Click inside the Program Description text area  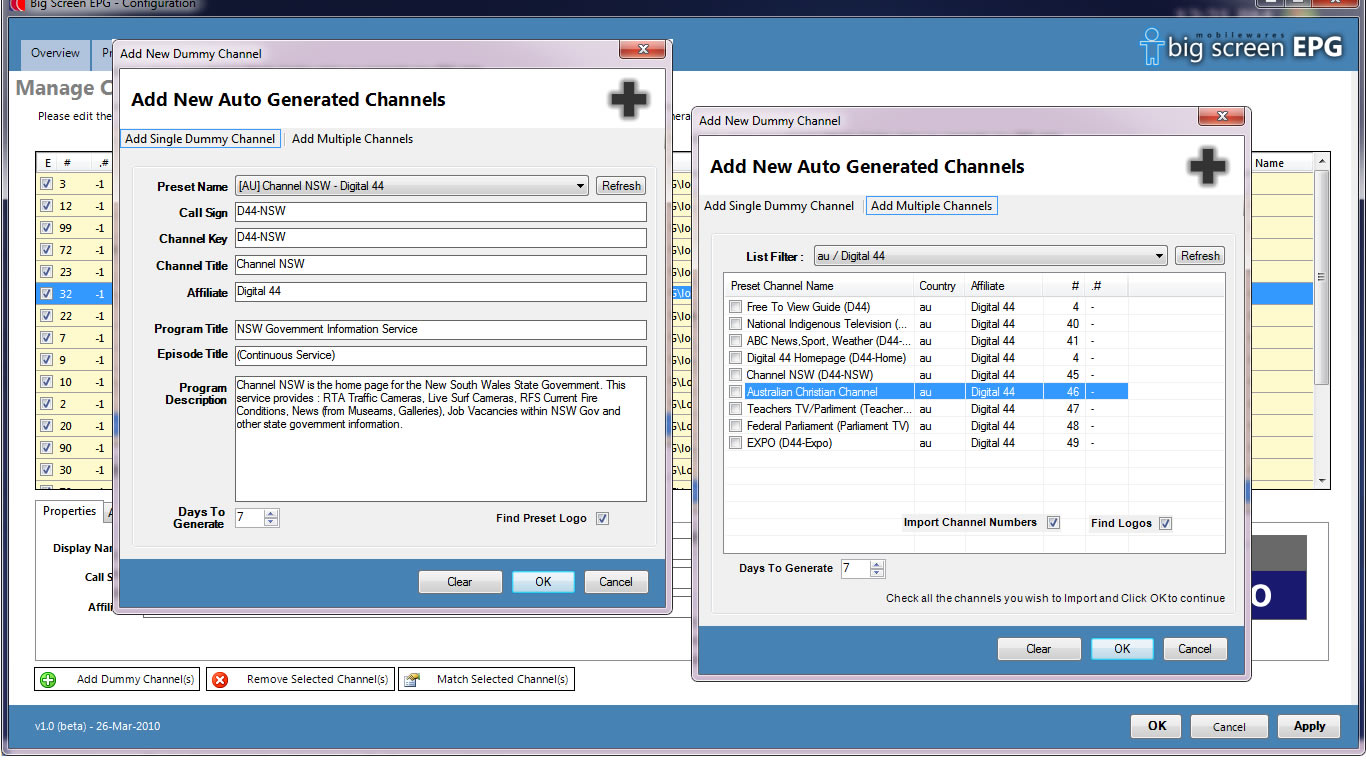tap(441, 439)
